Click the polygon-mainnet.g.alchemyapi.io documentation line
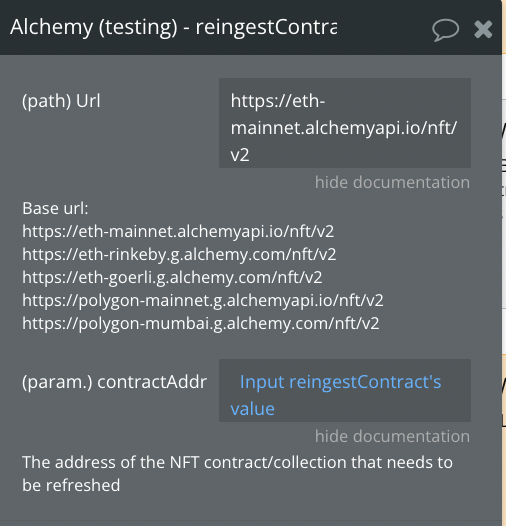 [203, 300]
